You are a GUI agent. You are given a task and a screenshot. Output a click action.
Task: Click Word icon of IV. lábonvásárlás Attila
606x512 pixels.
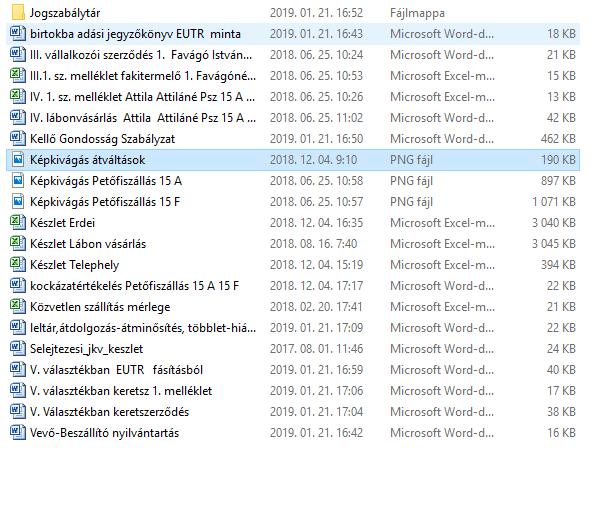18,117
